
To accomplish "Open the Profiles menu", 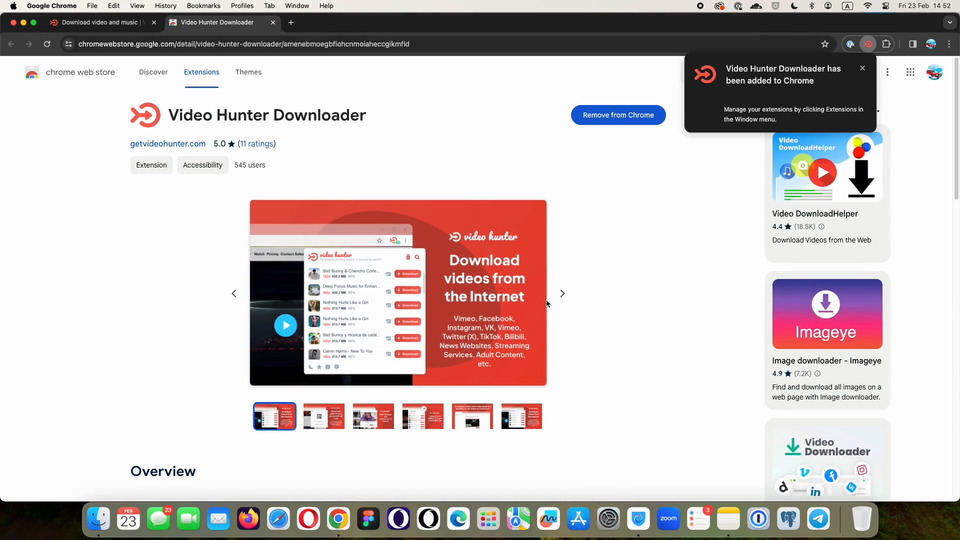I will (x=242, y=6).
